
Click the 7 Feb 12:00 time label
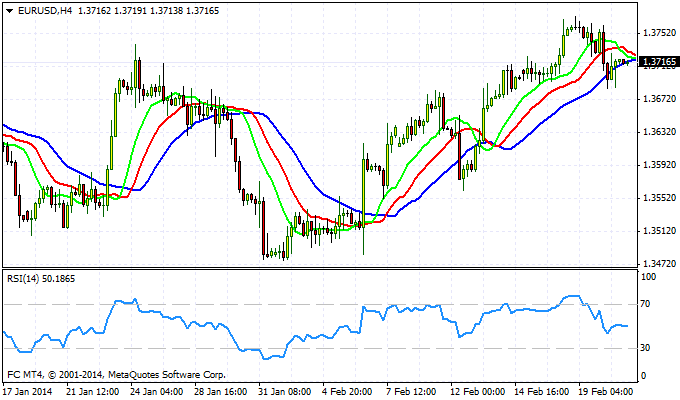[x=412, y=392]
